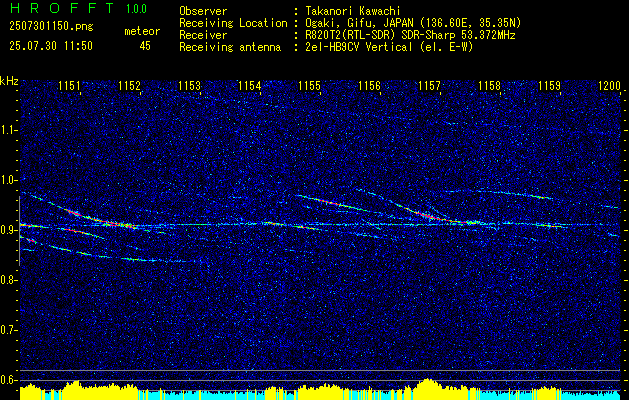Click the 1159 time axis marker
Screen dimensions: 629x400
tap(550, 86)
